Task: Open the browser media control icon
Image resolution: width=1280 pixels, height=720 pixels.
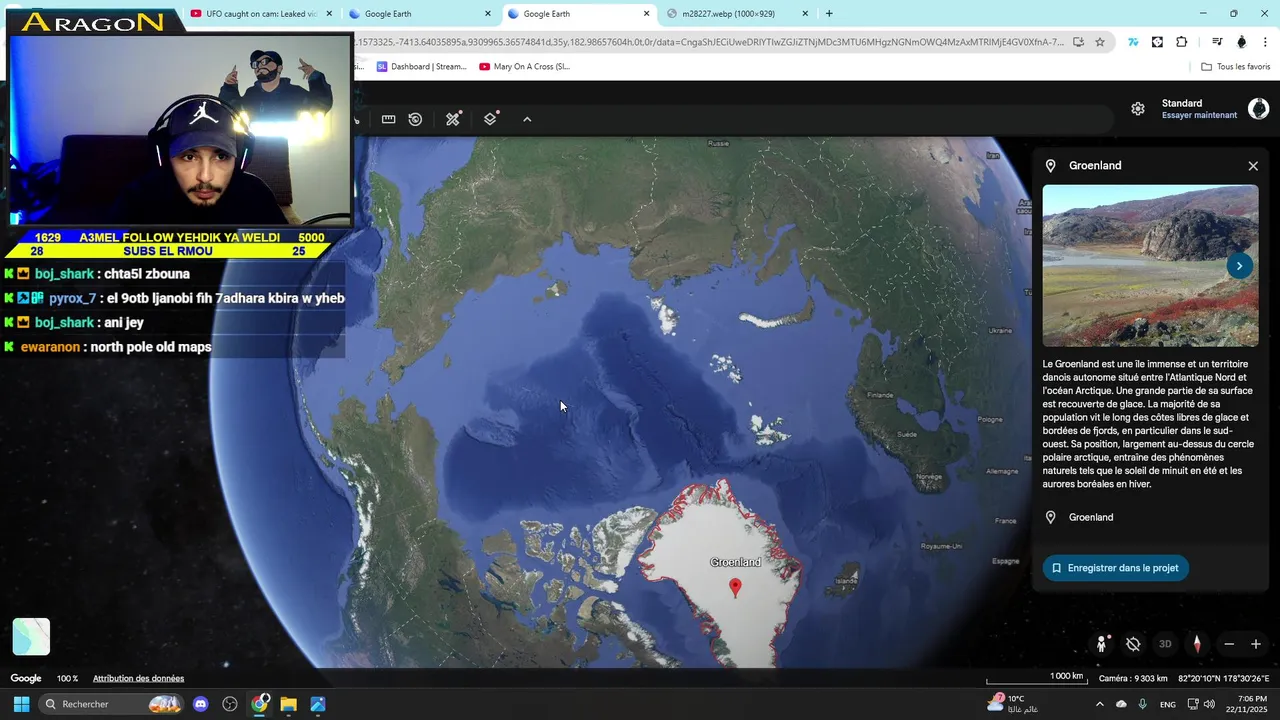Action: point(1217,42)
